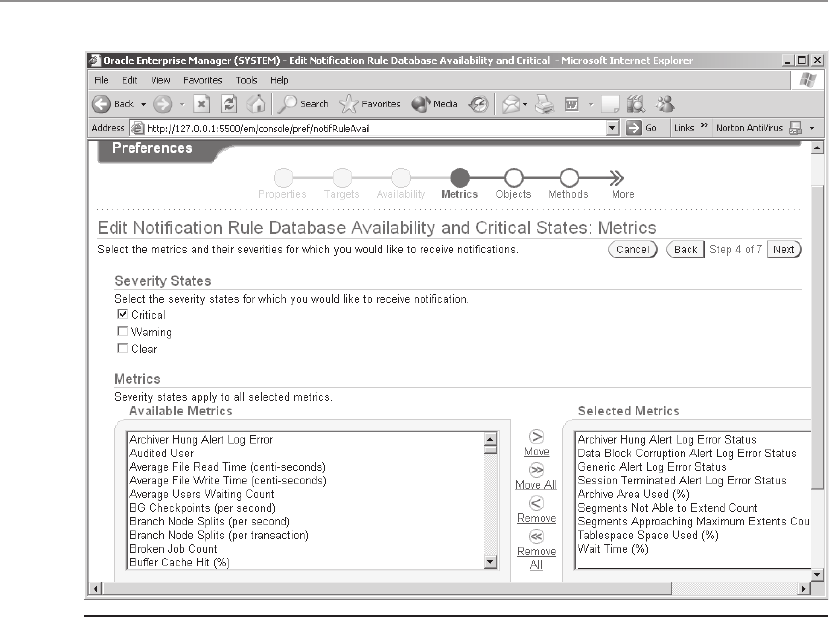Click the Refresh page icon

229,104
